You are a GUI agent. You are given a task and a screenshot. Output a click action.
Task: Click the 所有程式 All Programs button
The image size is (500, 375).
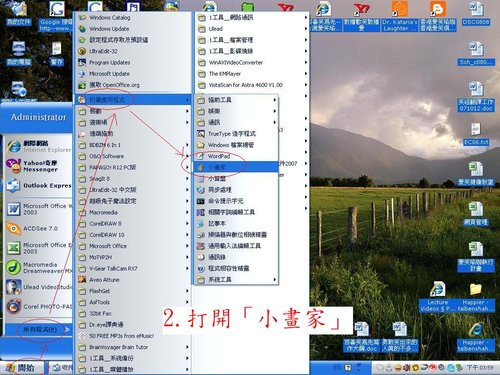point(39,330)
